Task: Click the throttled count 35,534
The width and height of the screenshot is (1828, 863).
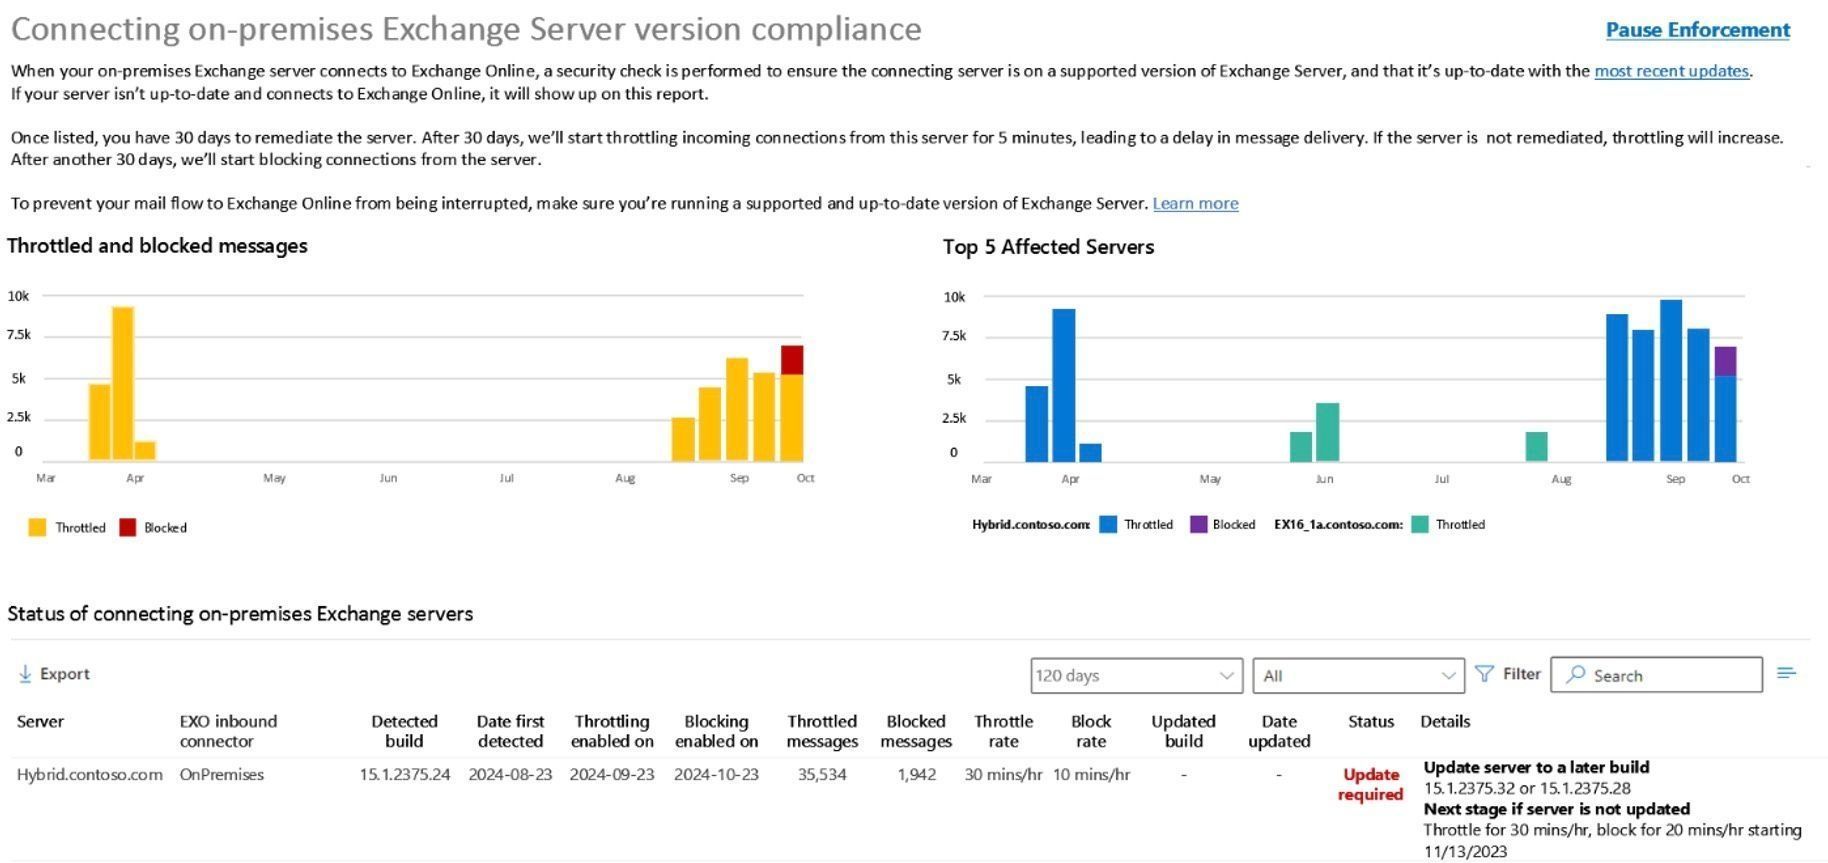Action: click(822, 775)
